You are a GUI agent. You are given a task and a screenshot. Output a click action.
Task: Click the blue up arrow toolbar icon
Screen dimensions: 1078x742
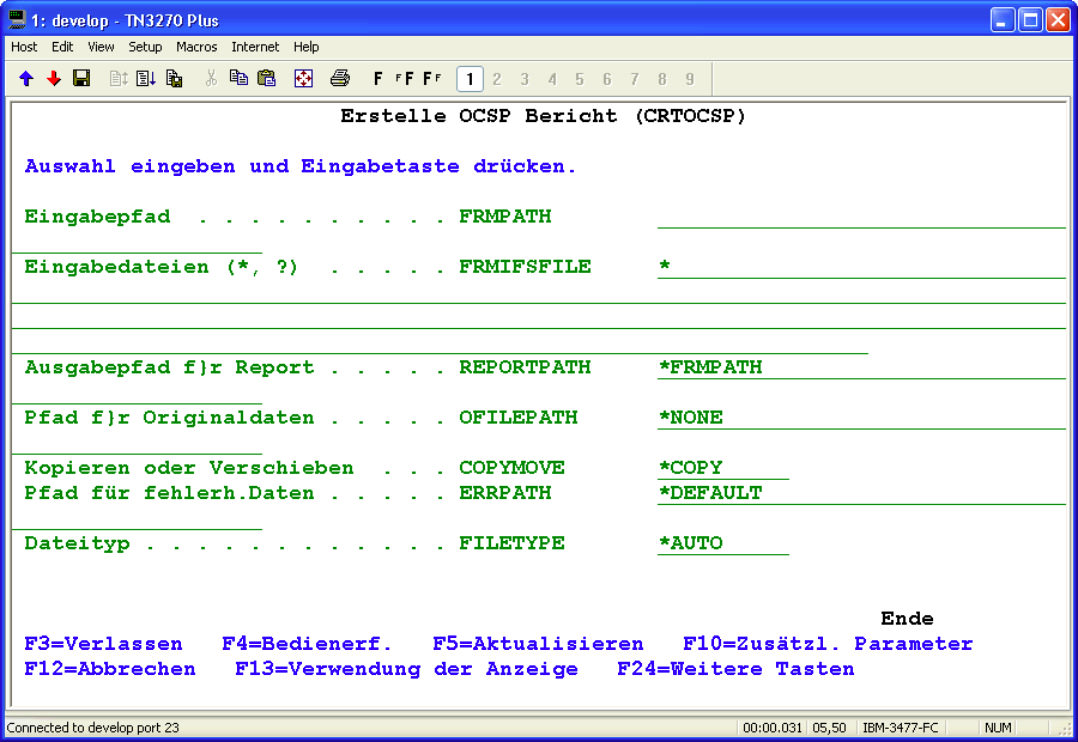(x=26, y=79)
